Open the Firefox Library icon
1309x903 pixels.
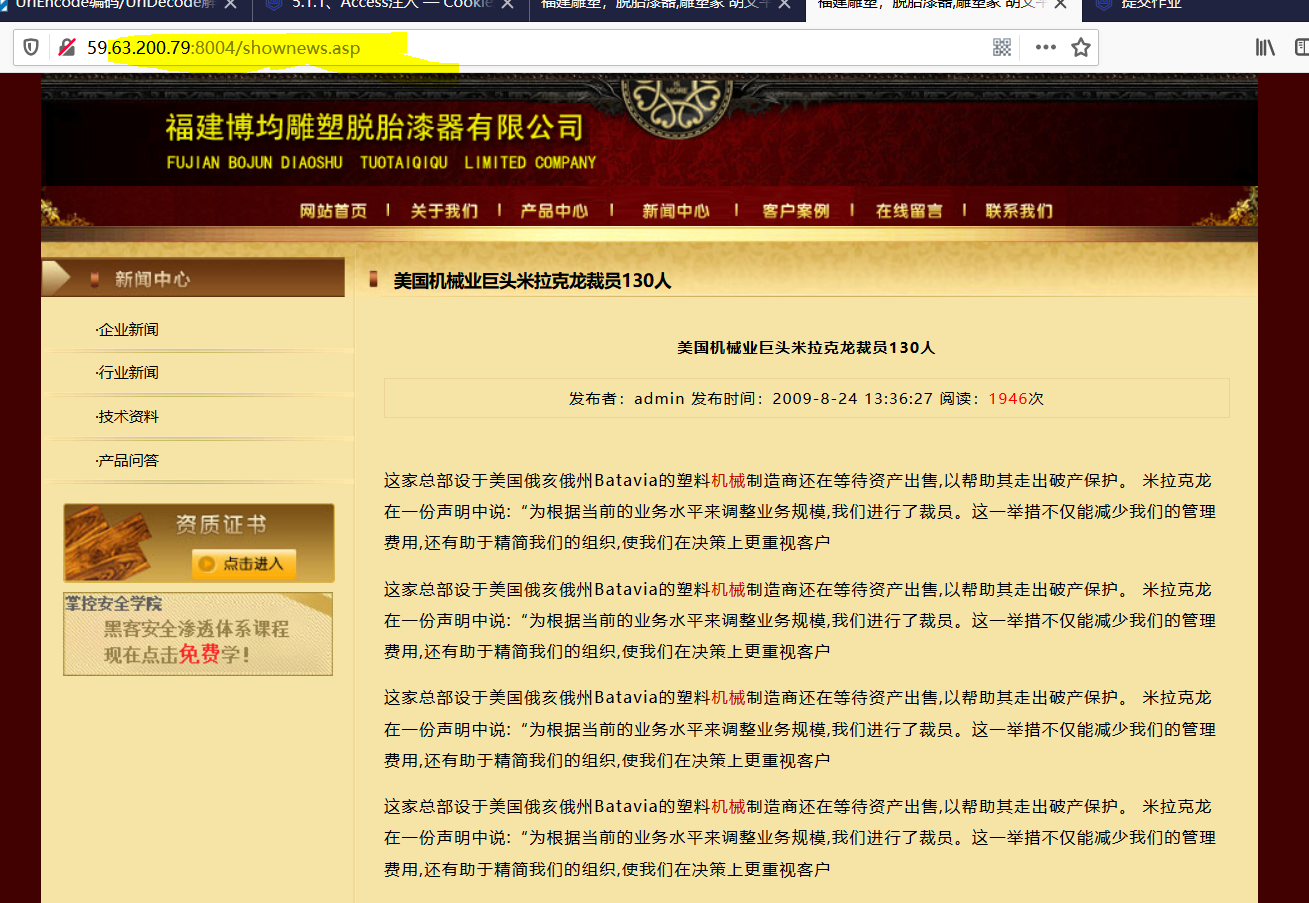click(1264, 46)
